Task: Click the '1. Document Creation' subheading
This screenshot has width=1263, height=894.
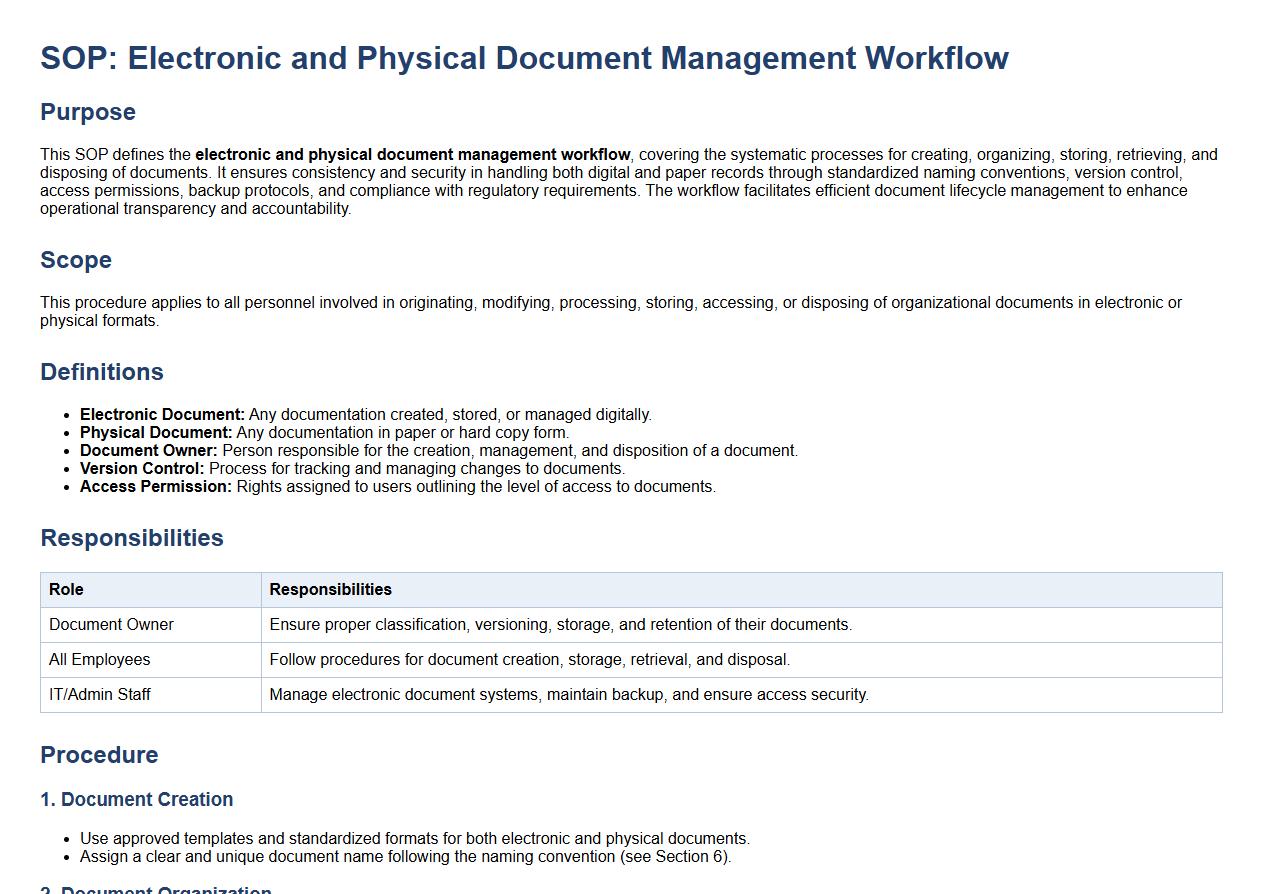Action: 137,800
